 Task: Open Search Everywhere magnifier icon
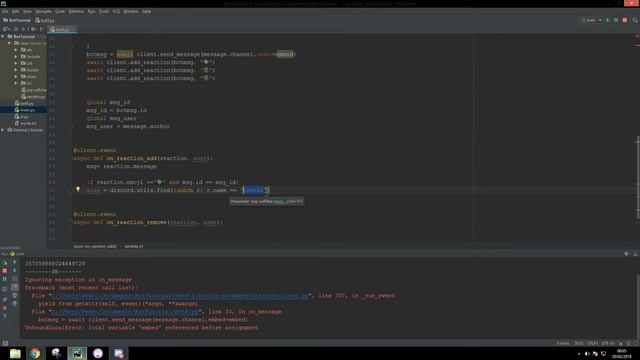pyautogui.click(x=635, y=20)
